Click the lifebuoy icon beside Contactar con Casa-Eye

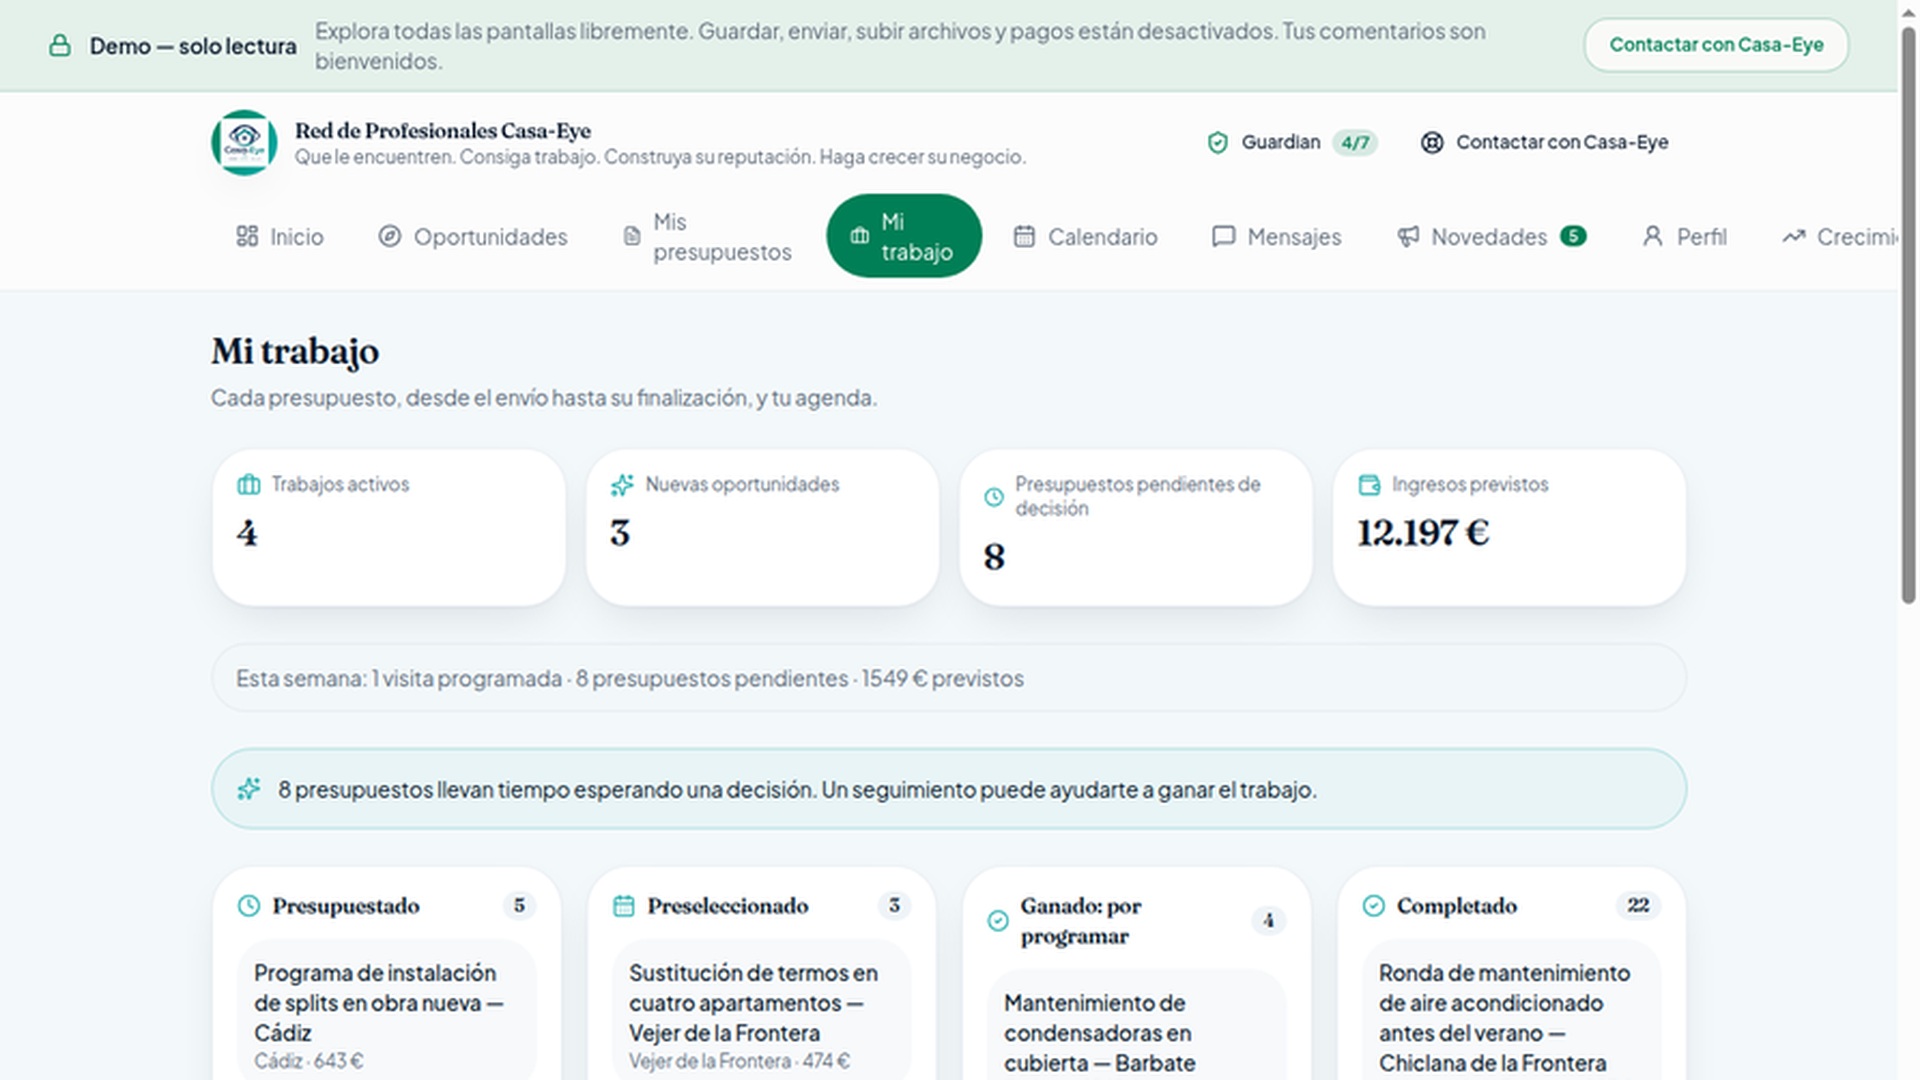[1432, 143]
